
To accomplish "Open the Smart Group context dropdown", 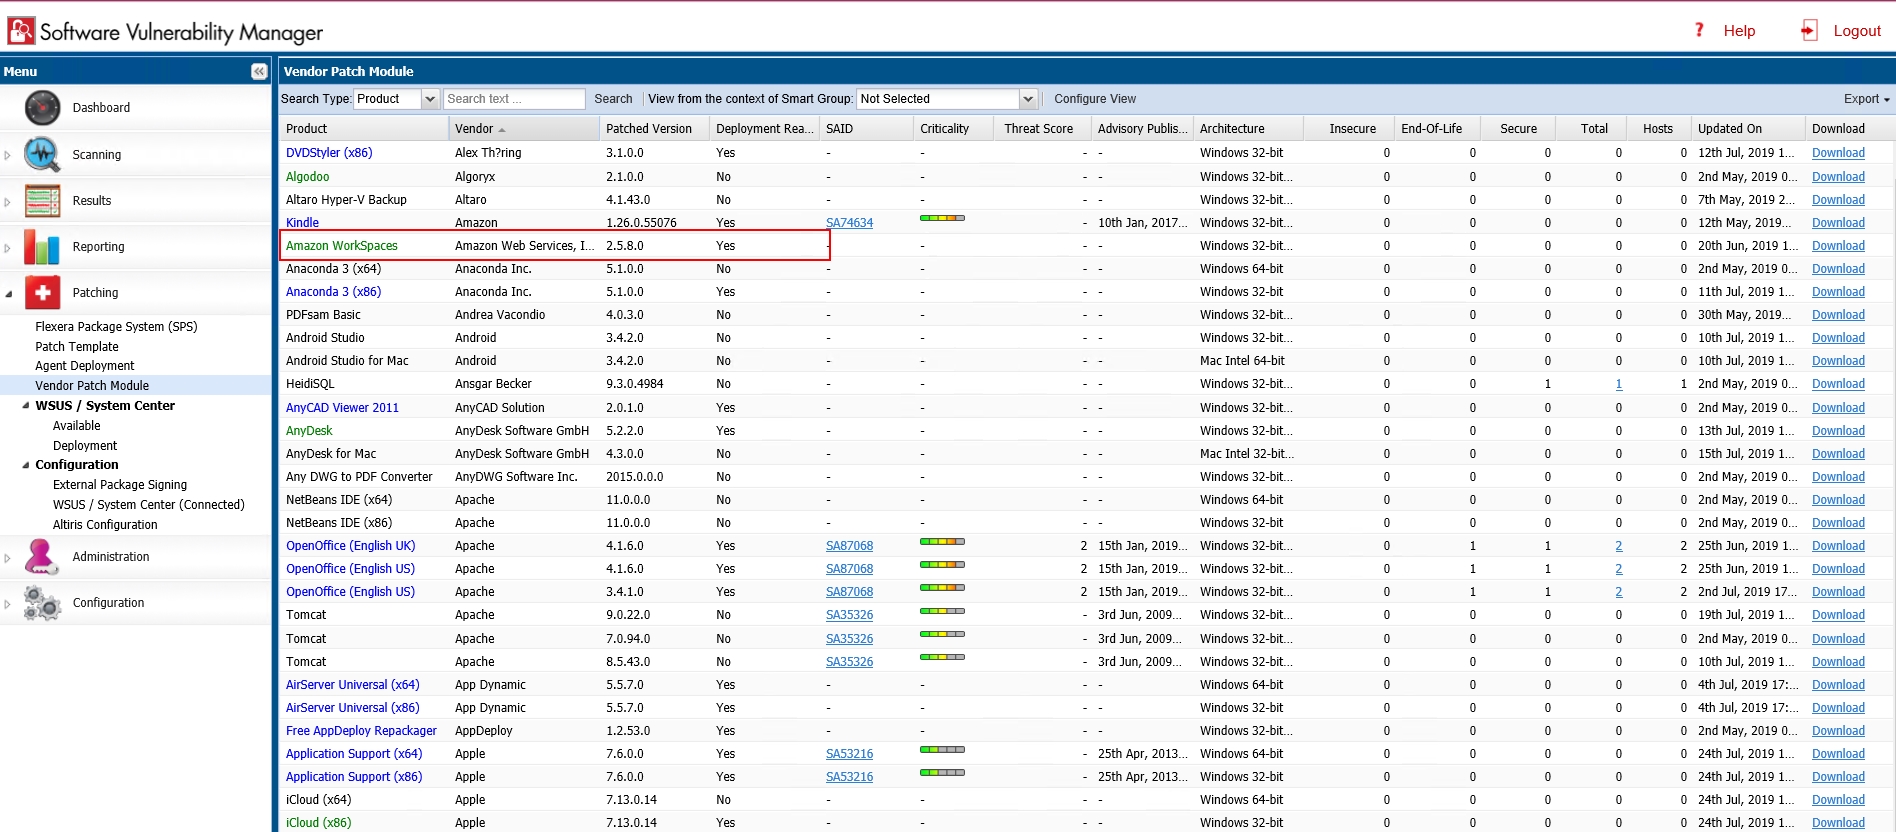I will pyautogui.click(x=1027, y=99).
